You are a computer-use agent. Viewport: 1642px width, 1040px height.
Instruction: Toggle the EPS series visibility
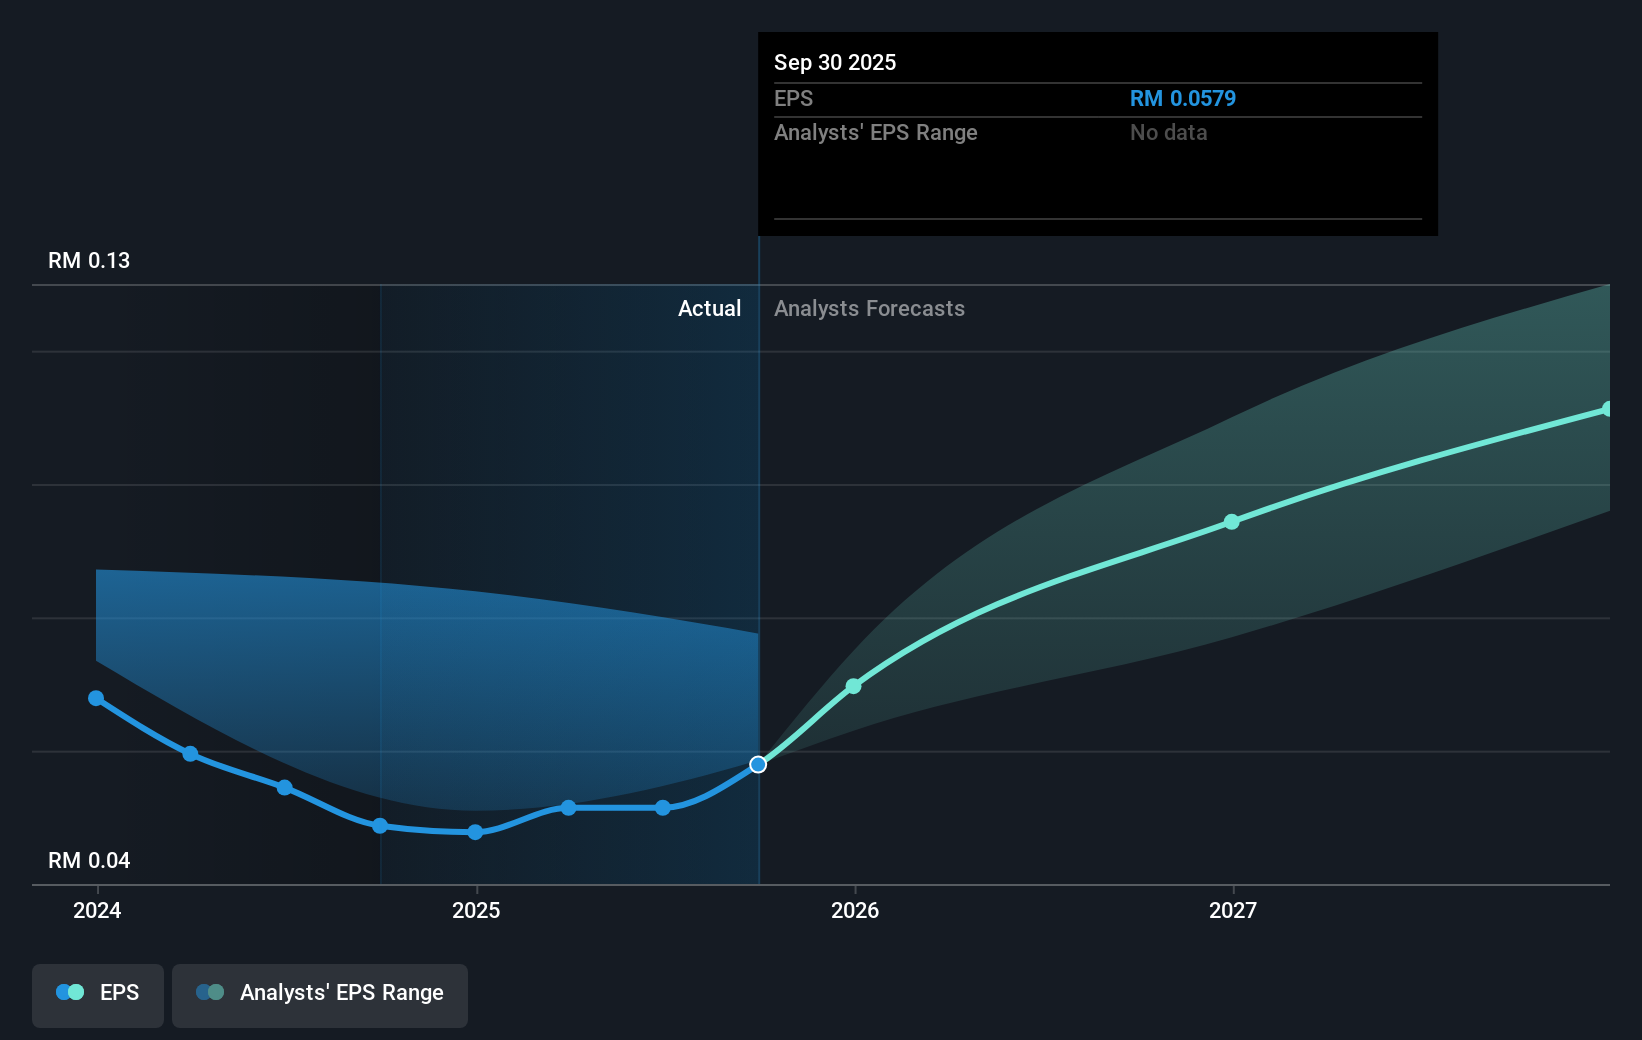[97, 994]
